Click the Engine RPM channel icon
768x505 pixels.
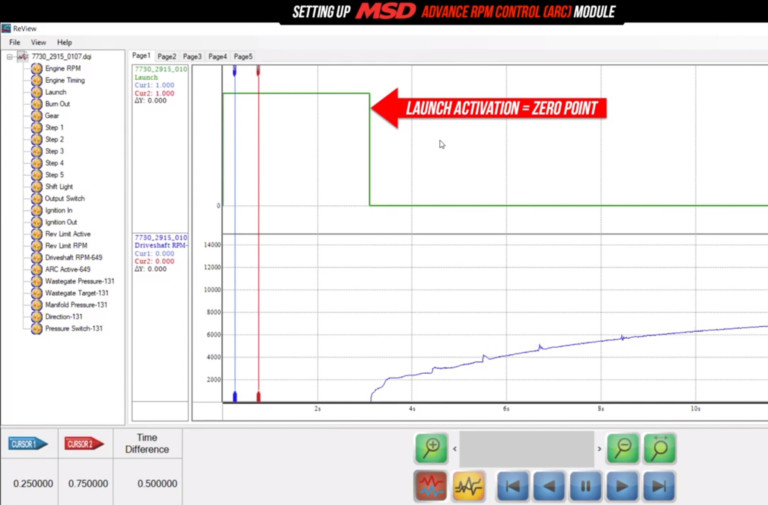click(x=37, y=69)
